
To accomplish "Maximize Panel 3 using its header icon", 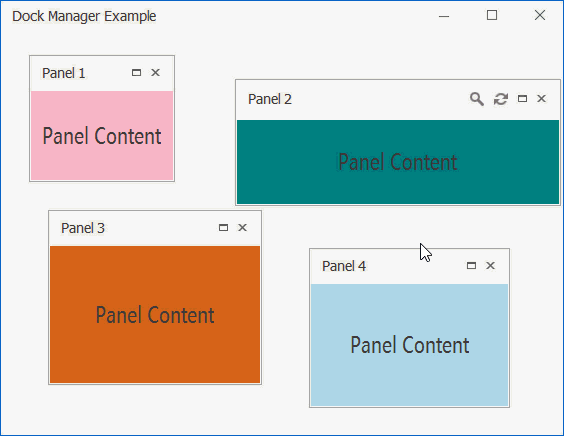I will pos(223,228).
